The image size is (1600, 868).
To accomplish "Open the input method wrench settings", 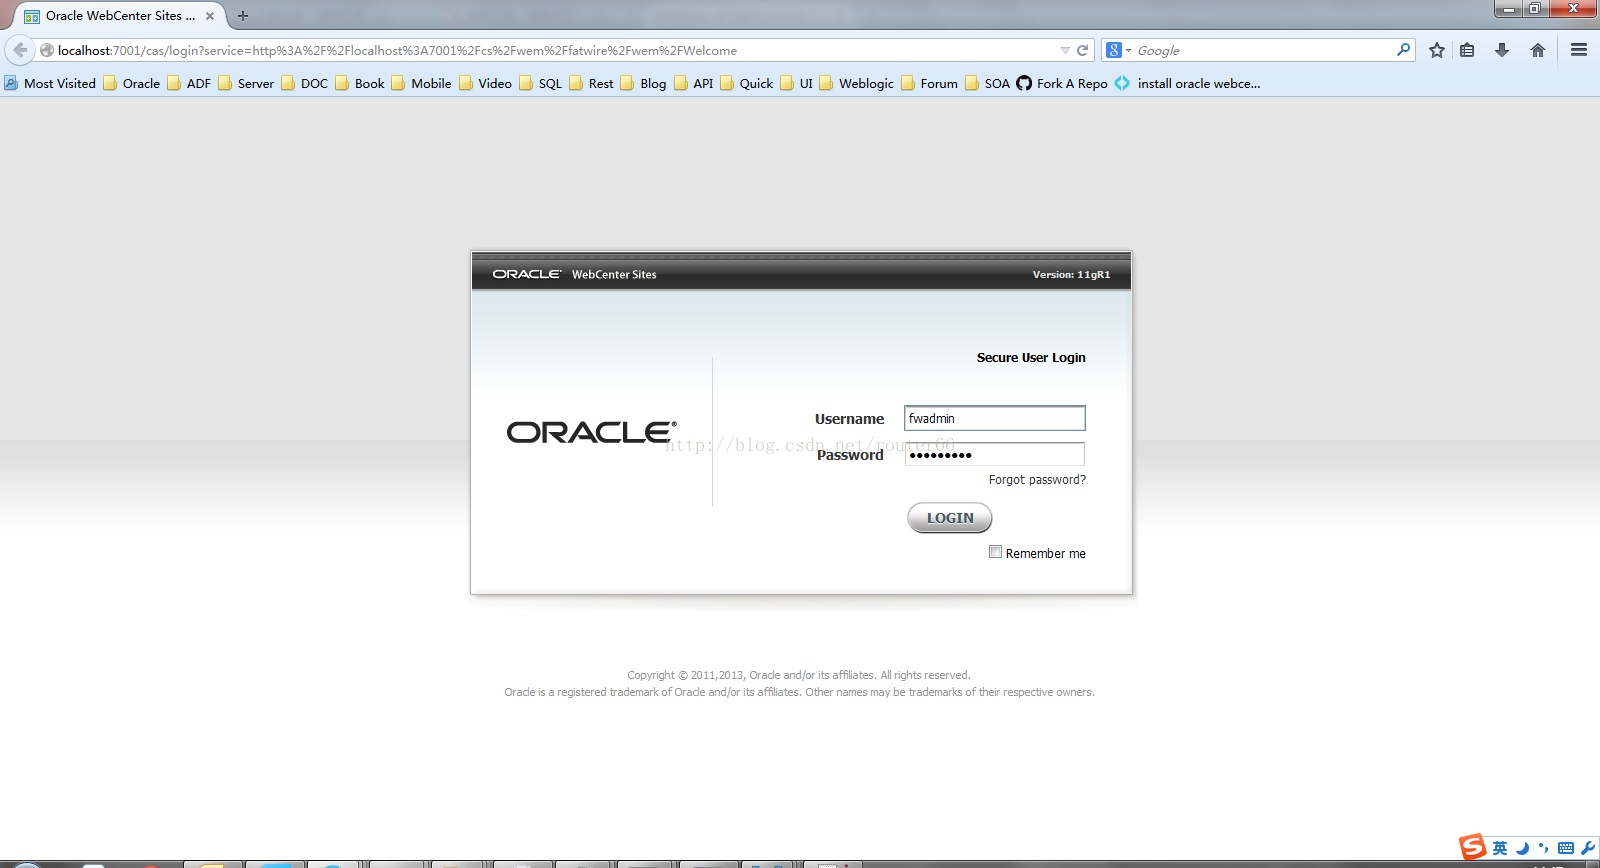I will 1588,848.
